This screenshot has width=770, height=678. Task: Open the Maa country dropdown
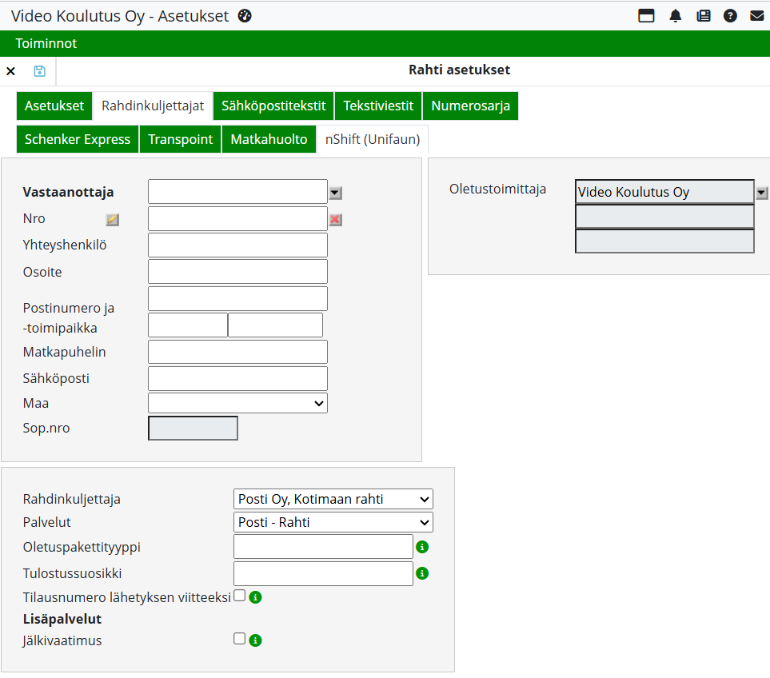pos(238,403)
